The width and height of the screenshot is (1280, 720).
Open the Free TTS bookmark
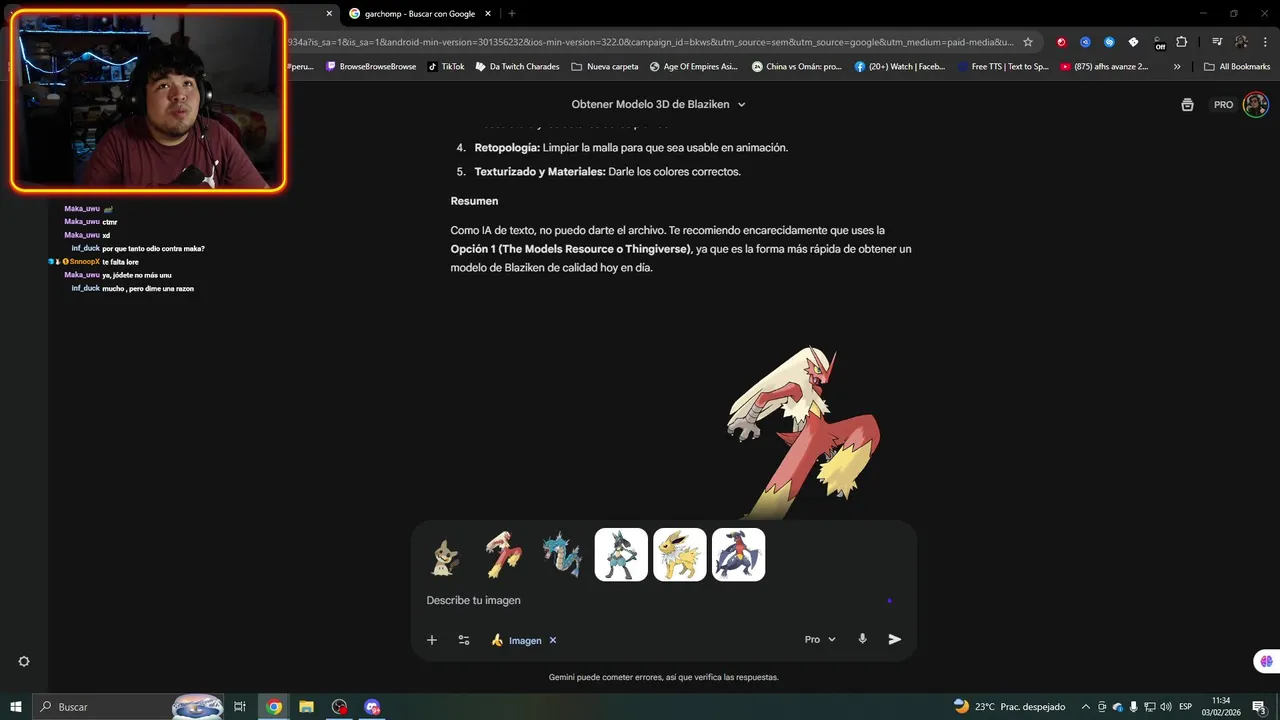pos(1003,67)
